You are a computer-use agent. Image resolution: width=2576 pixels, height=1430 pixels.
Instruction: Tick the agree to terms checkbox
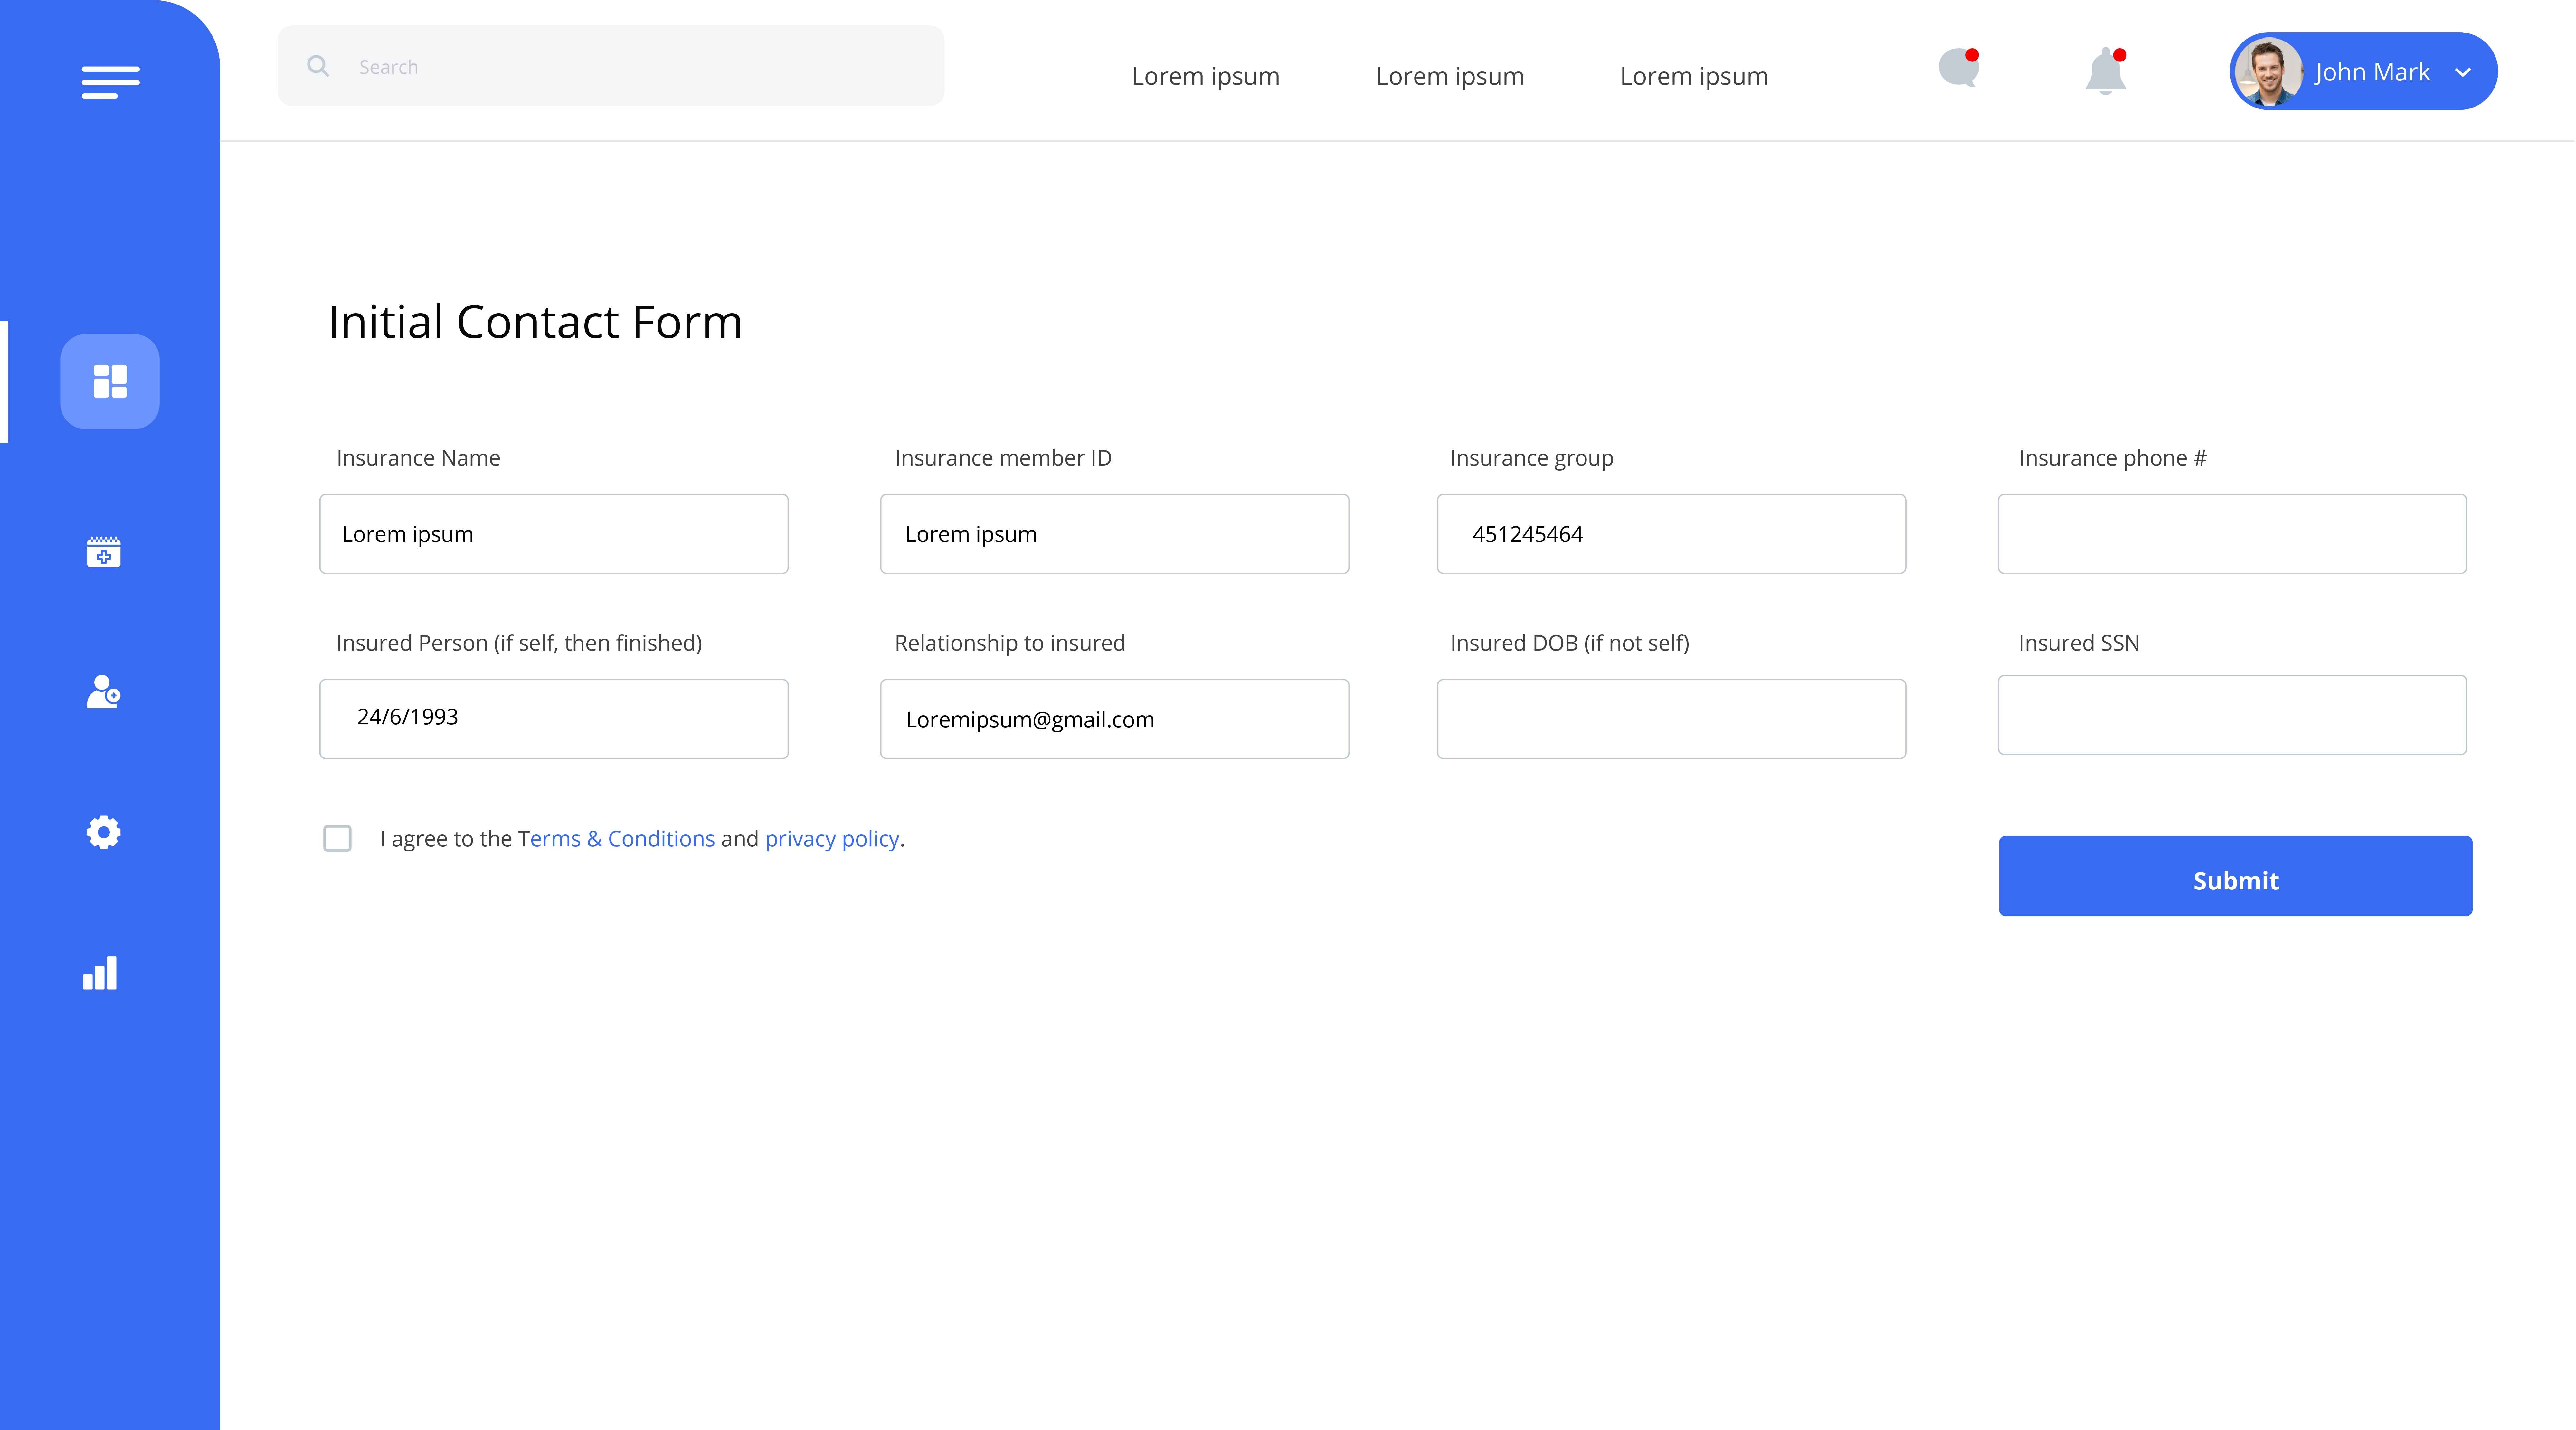click(x=338, y=838)
